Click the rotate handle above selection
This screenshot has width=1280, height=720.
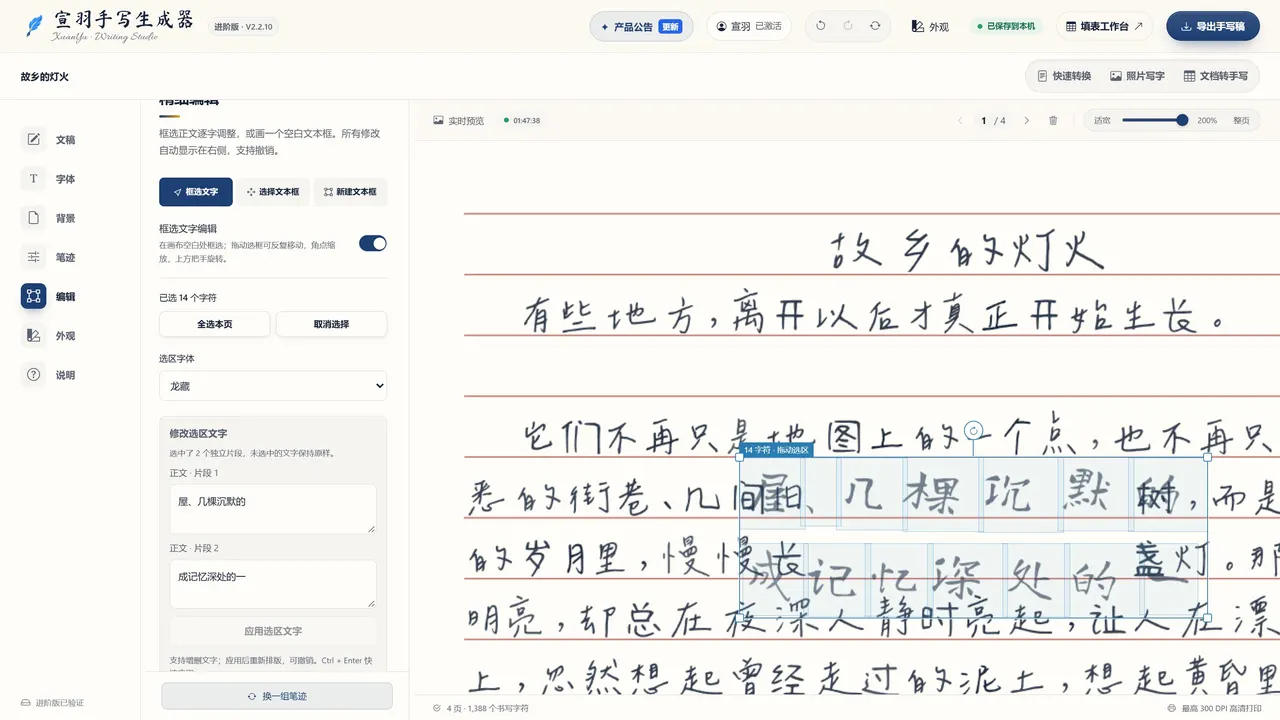[x=973, y=431]
